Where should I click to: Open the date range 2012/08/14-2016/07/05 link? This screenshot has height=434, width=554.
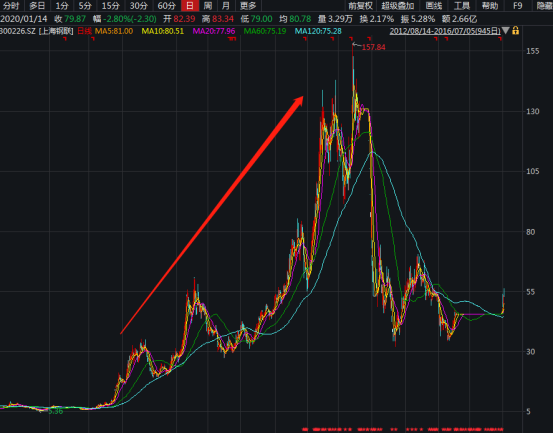pyautogui.click(x=445, y=31)
